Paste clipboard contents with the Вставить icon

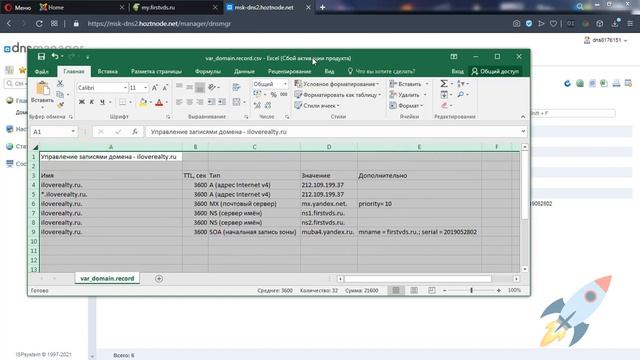pyautogui.click(x=42, y=88)
